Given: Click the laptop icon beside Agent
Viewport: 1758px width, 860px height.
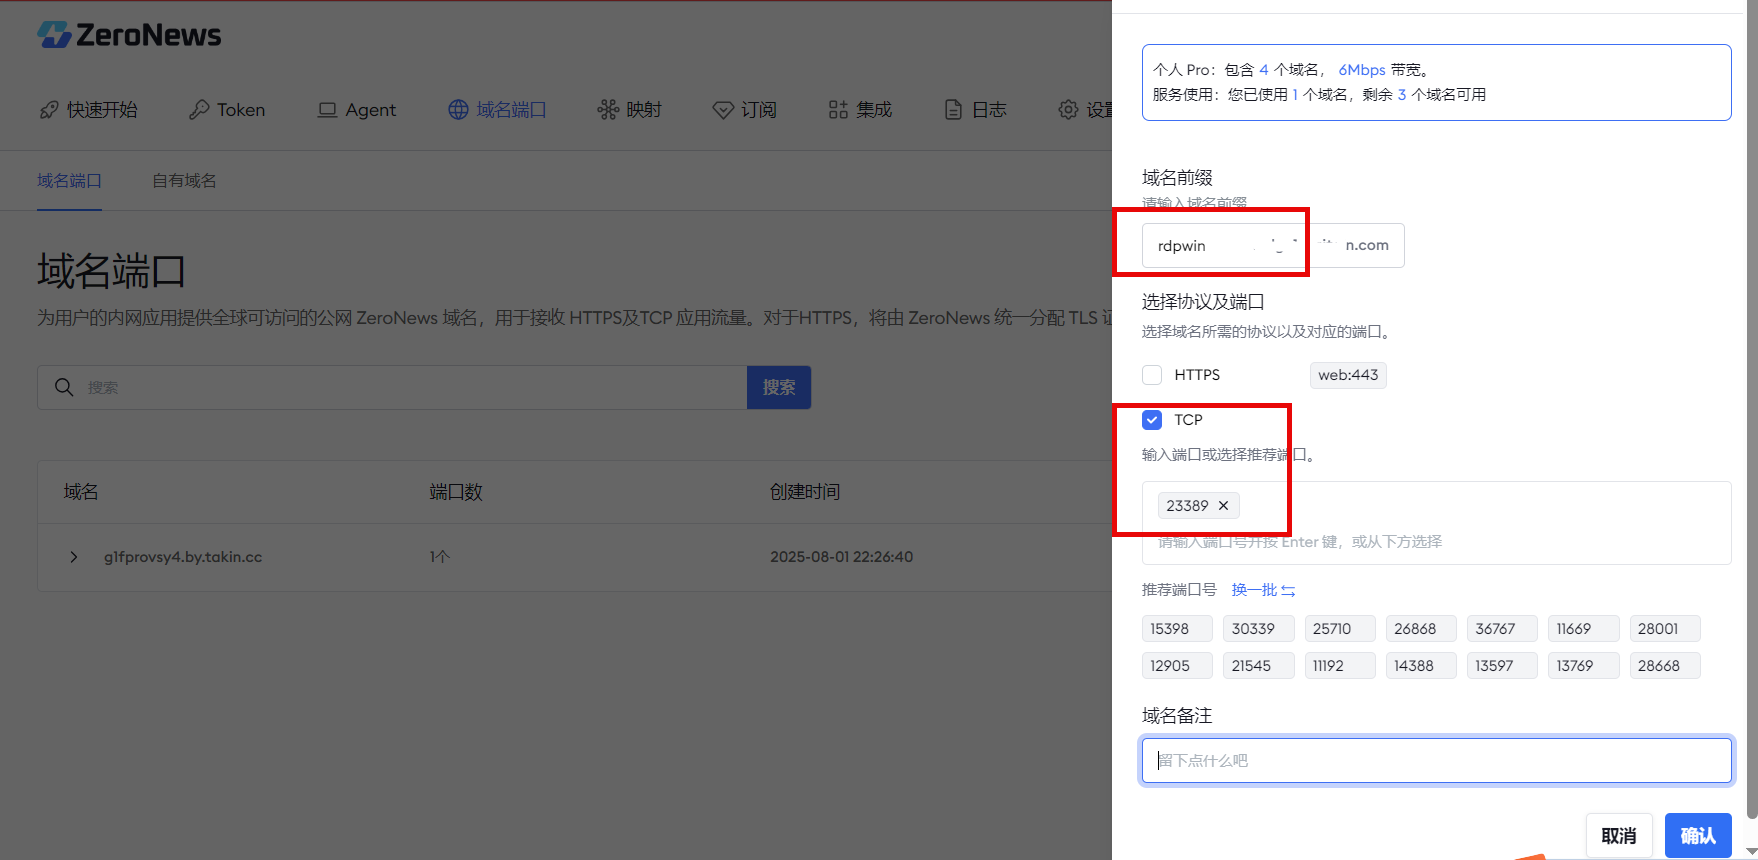Looking at the screenshot, I should pos(327,110).
